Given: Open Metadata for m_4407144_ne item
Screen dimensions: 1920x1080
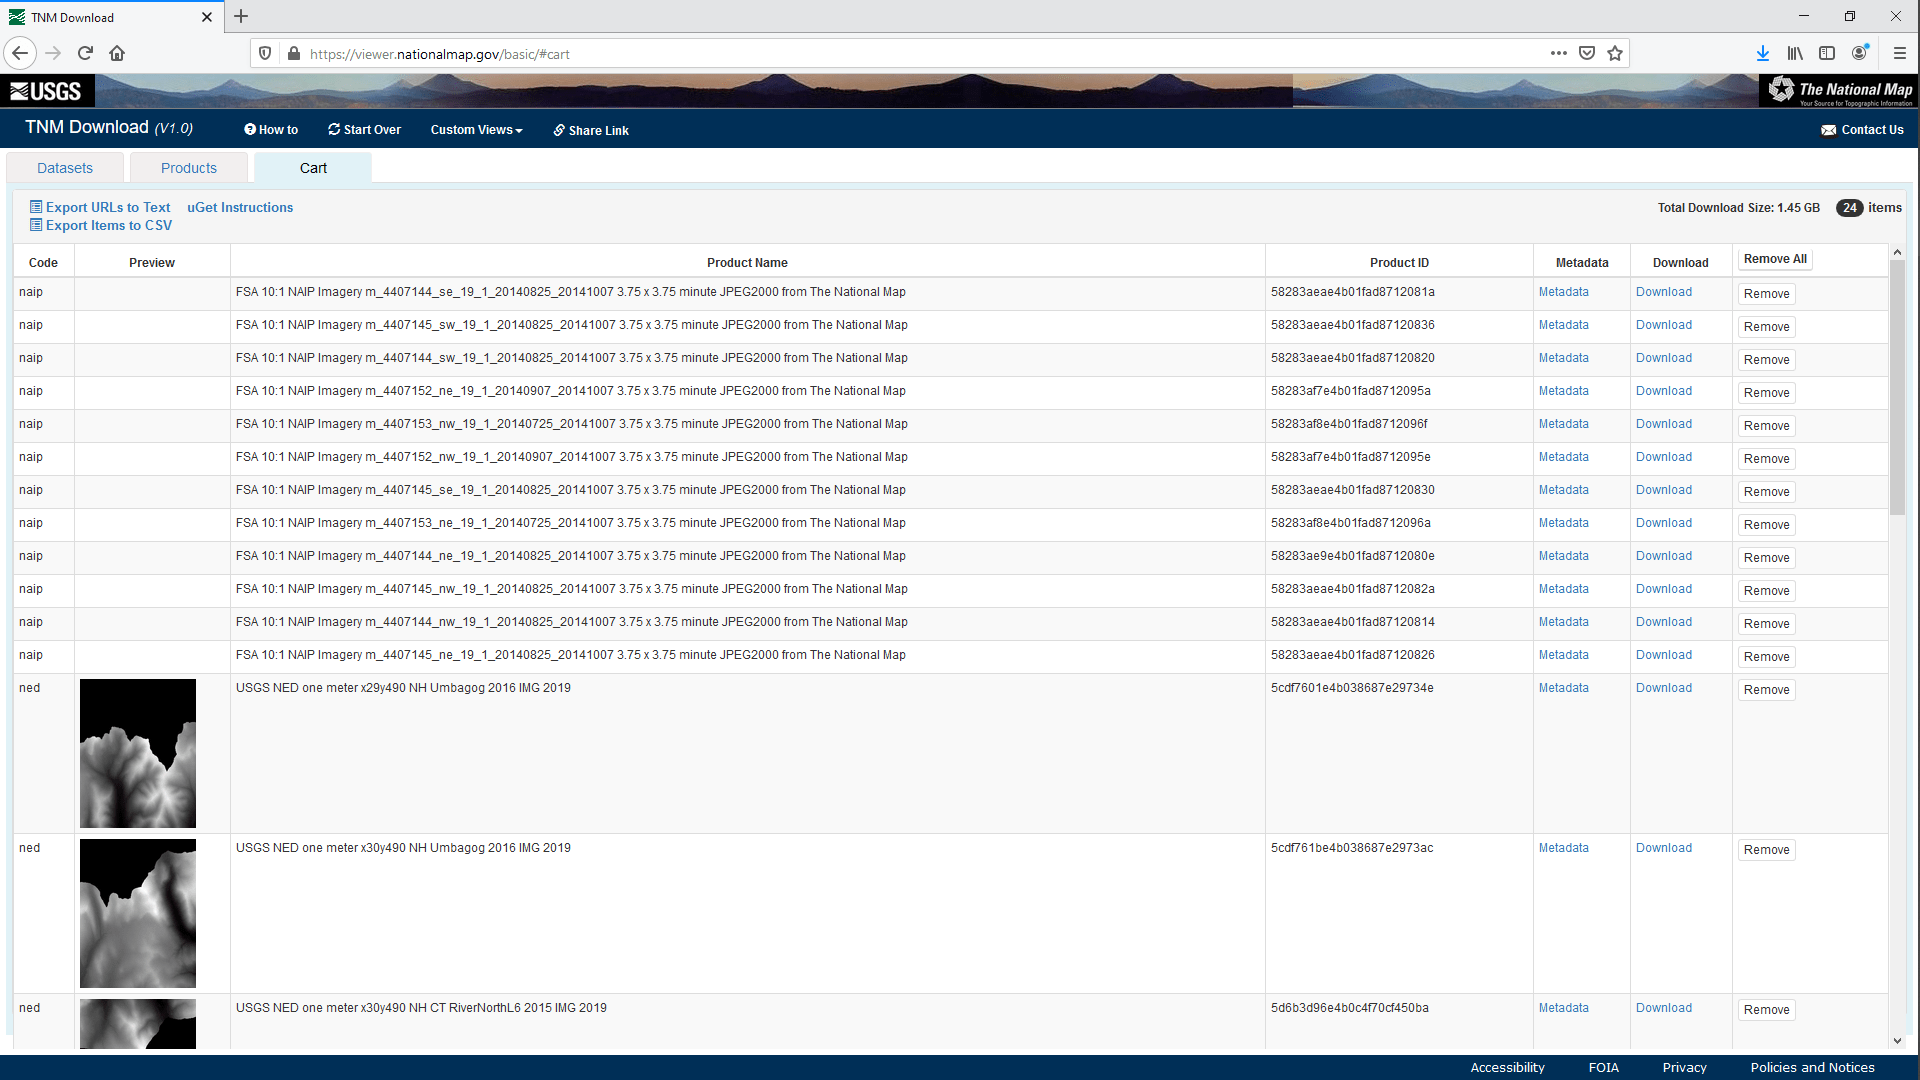Looking at the screenshot, I should click(x=1563, y=556).
